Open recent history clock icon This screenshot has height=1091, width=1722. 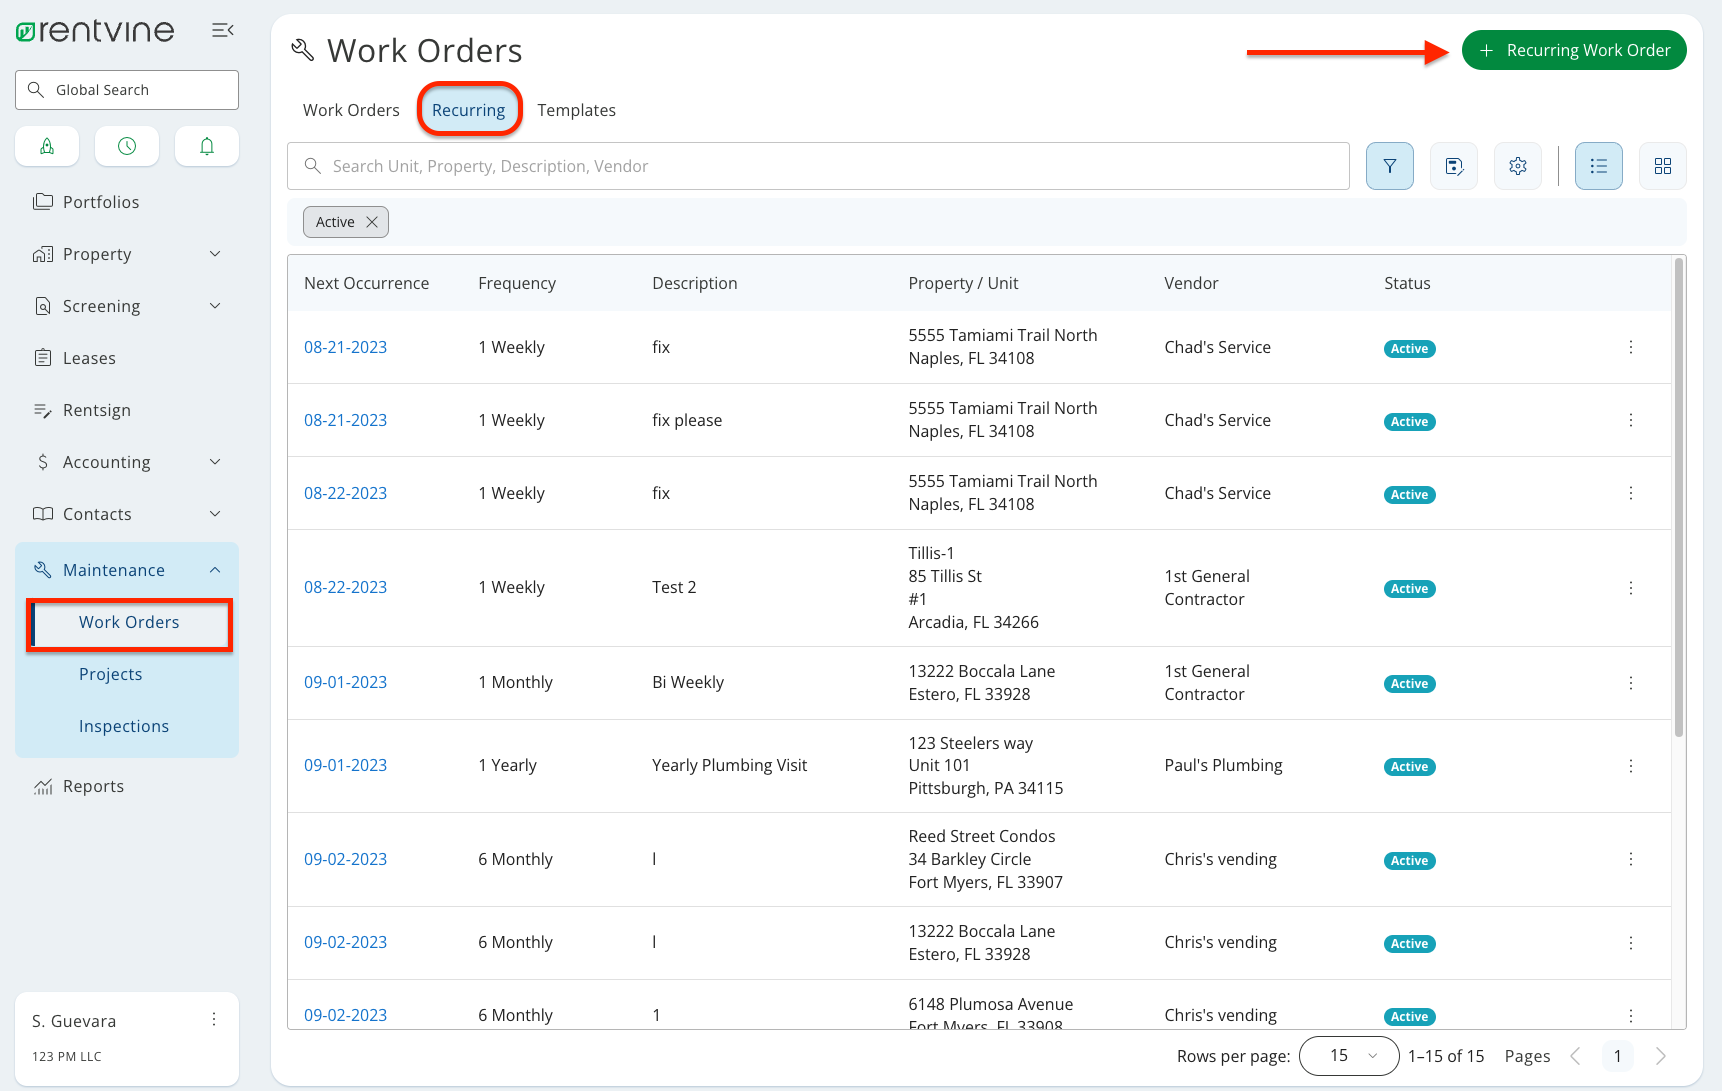126,146
